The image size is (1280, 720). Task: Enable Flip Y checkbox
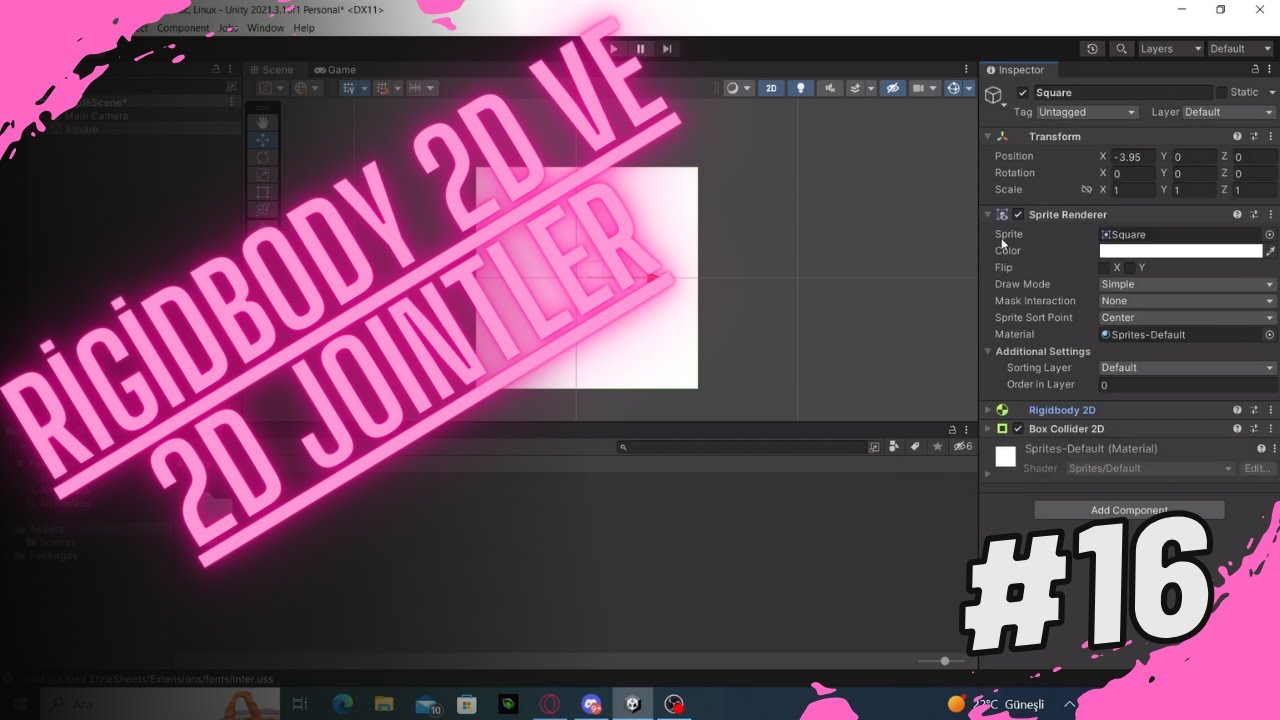(1129, 268)
